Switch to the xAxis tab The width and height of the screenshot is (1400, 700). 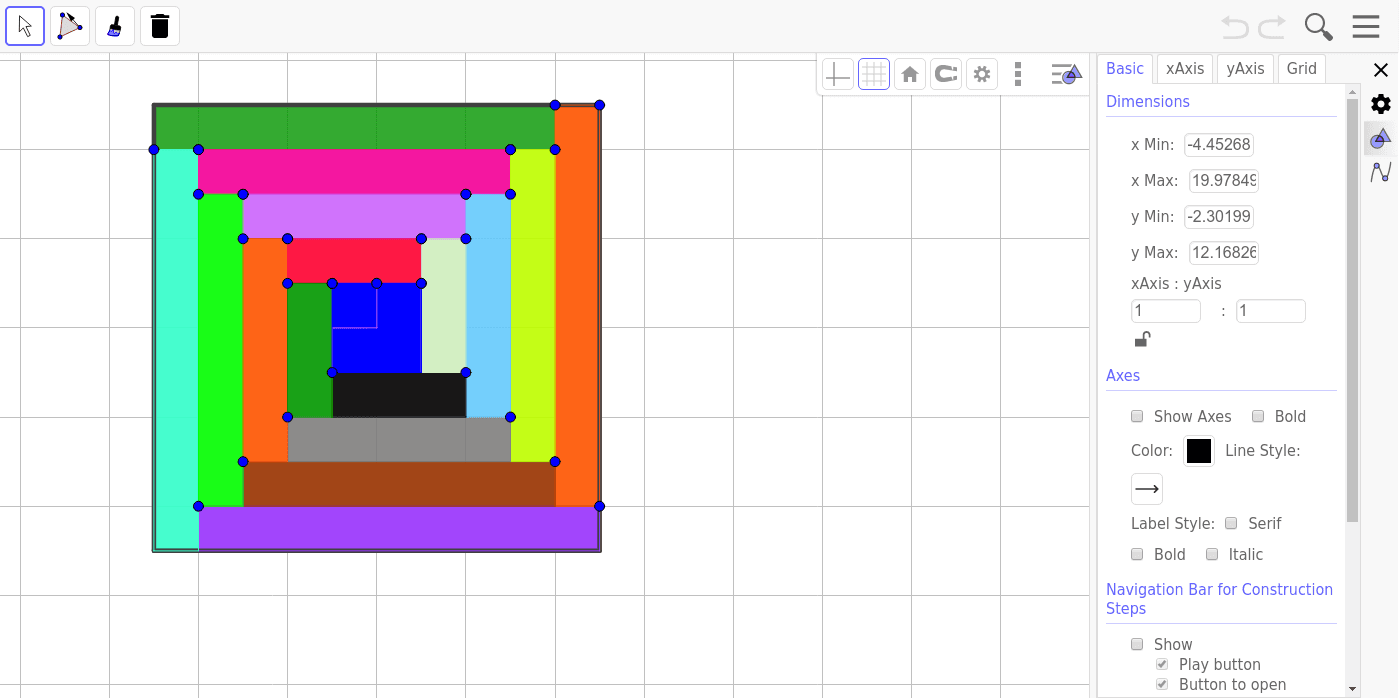point(1185,68)
